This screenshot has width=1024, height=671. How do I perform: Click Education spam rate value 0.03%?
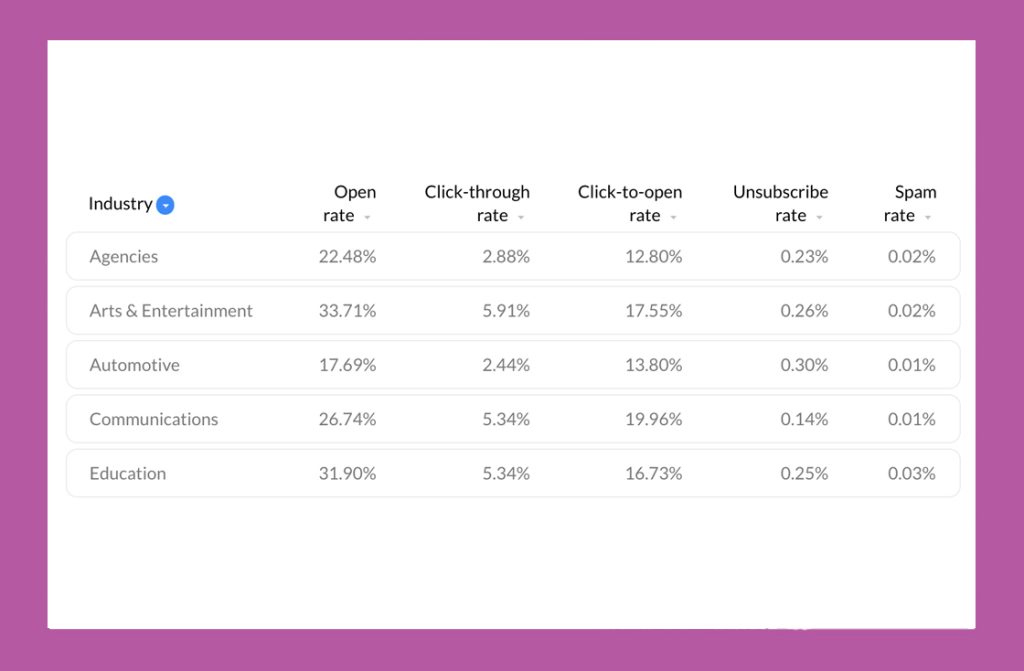(x=912, y=473)
